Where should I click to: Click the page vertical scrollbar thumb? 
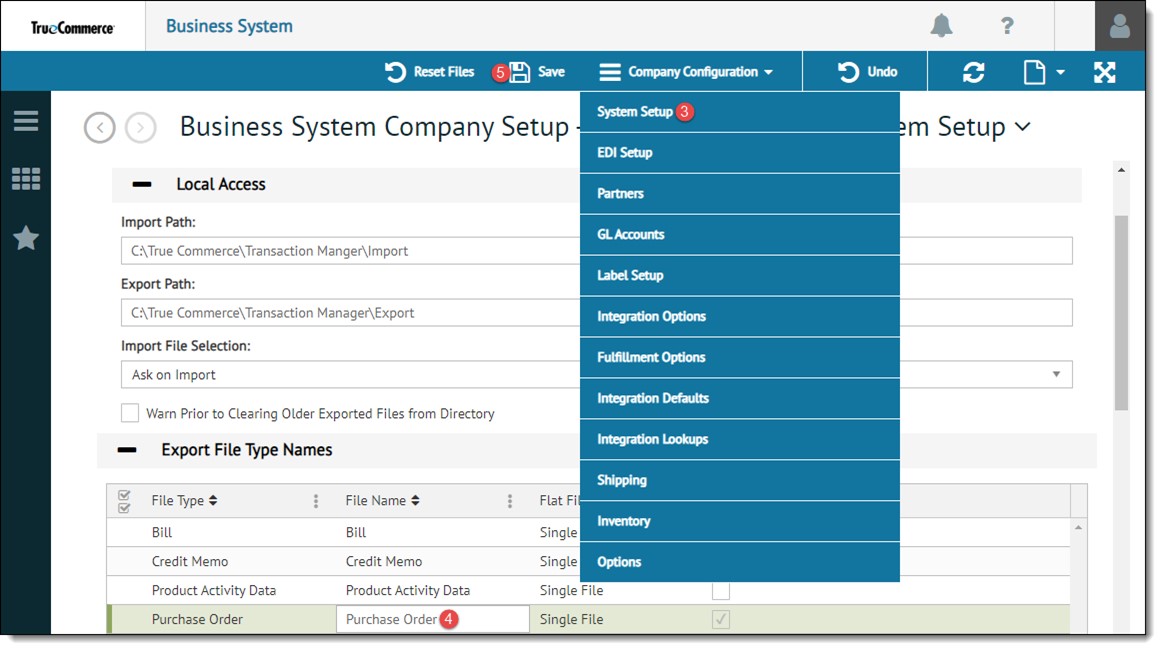(1121, 312)
